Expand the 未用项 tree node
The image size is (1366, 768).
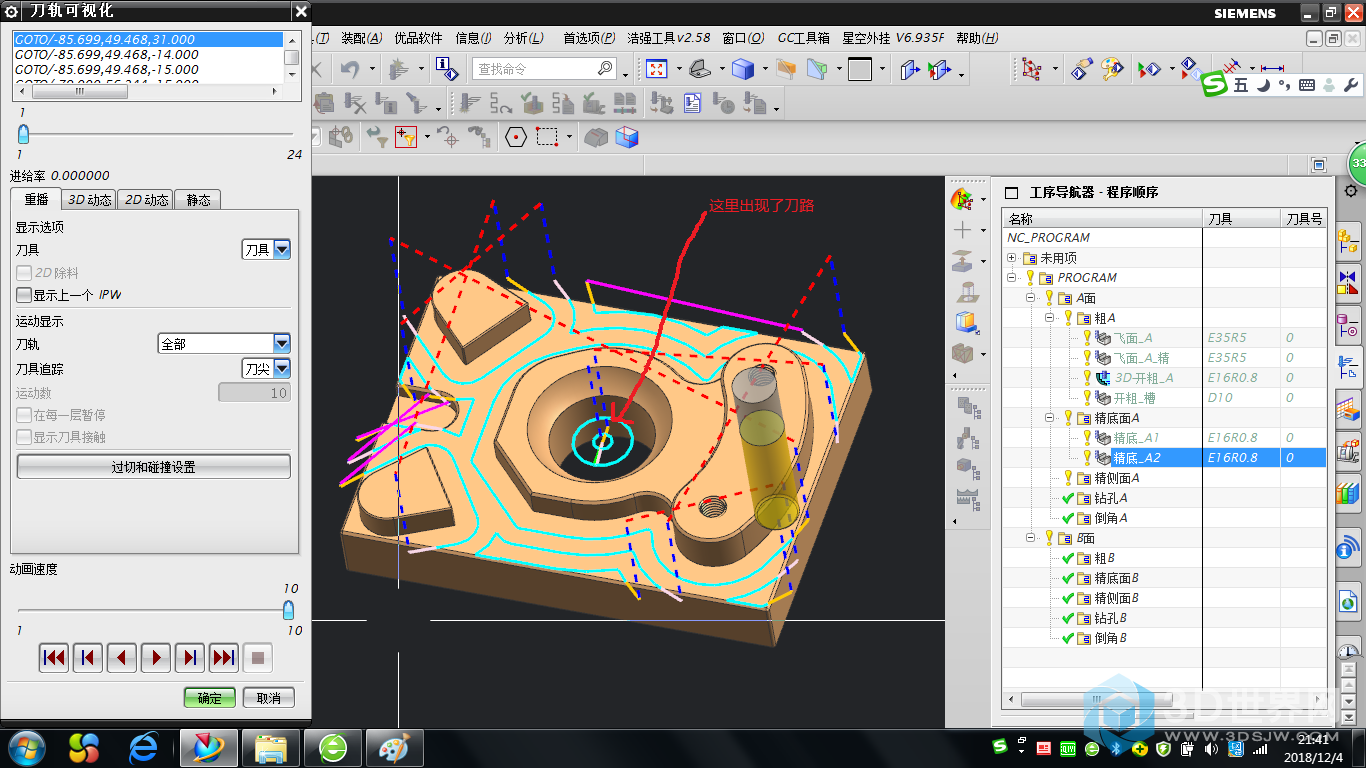(x=1012, y=258)
